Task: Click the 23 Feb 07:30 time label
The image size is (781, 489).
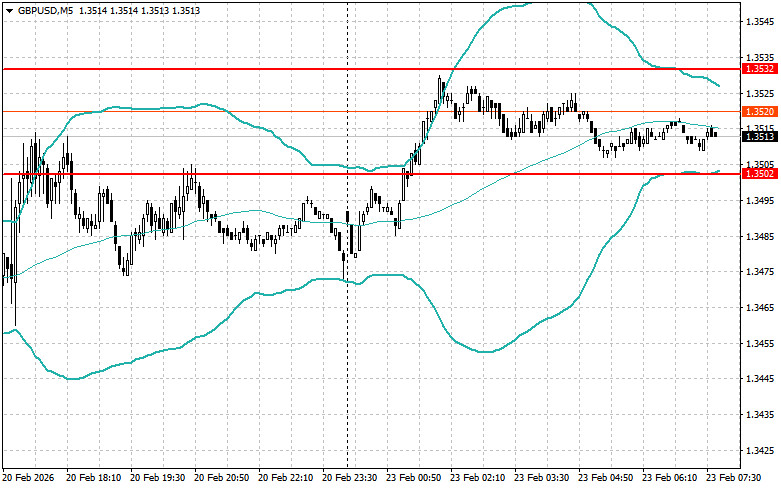Action: coord(734,478)
